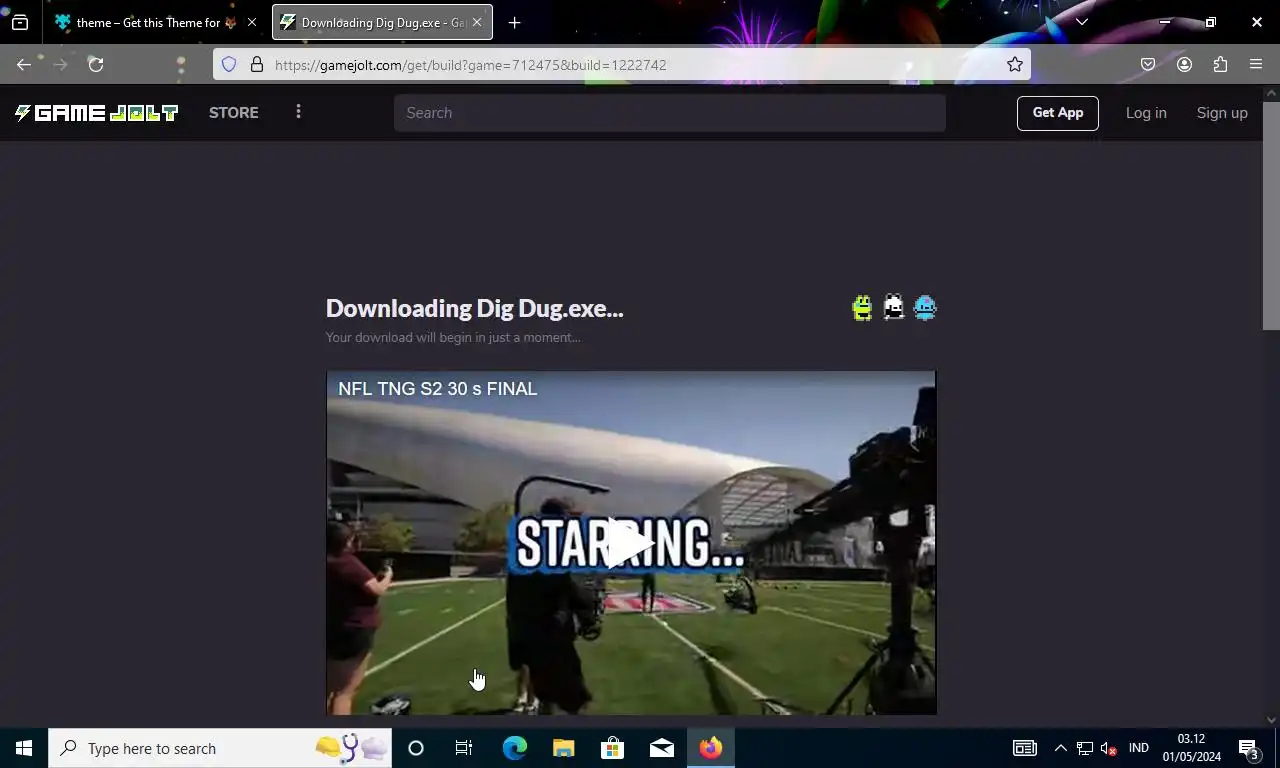Open the Firefox account icon
This screenshot has width=1280, height=768.
(1184, 64)
